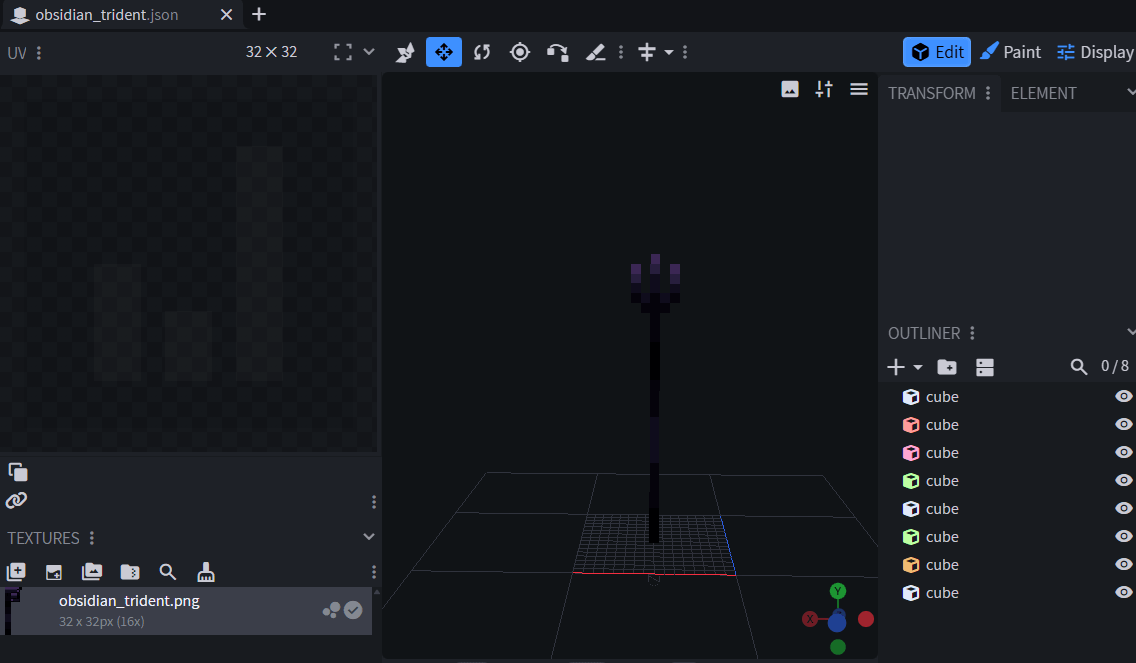Switch to Display mode
The width and height of the screenshot is (1136, 663).
click(x=1095, y=52)
